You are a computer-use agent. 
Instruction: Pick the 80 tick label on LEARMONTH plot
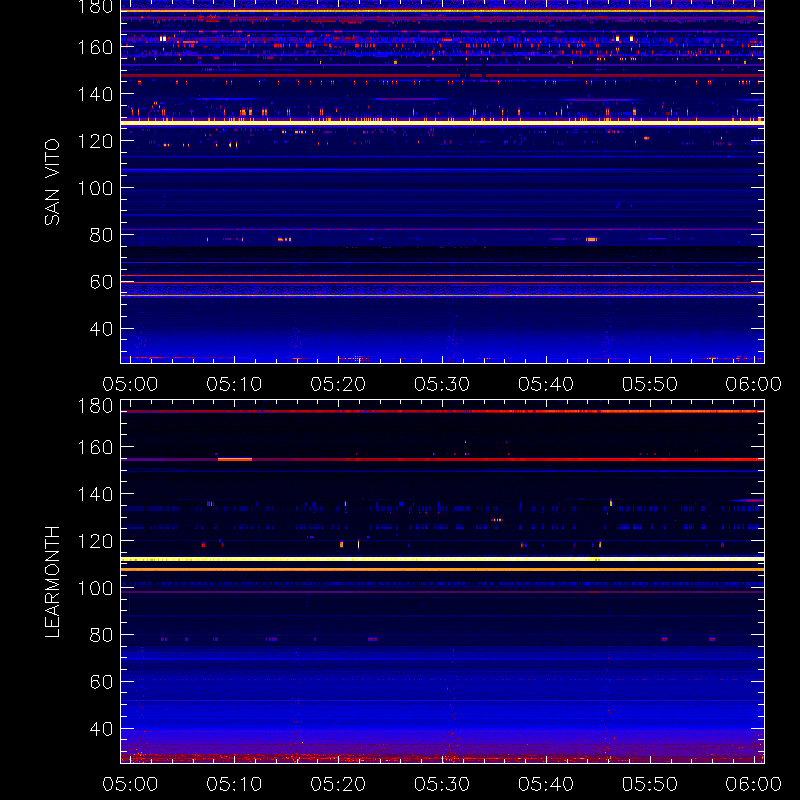pyautogui.click(x=101, y=635)
